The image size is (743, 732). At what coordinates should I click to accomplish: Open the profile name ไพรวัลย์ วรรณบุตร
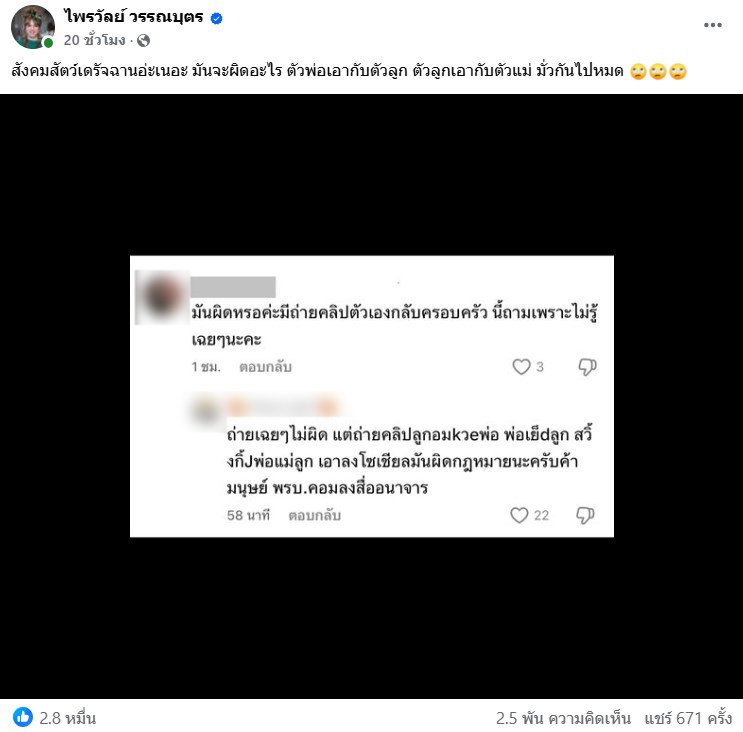tap(134, 17)
